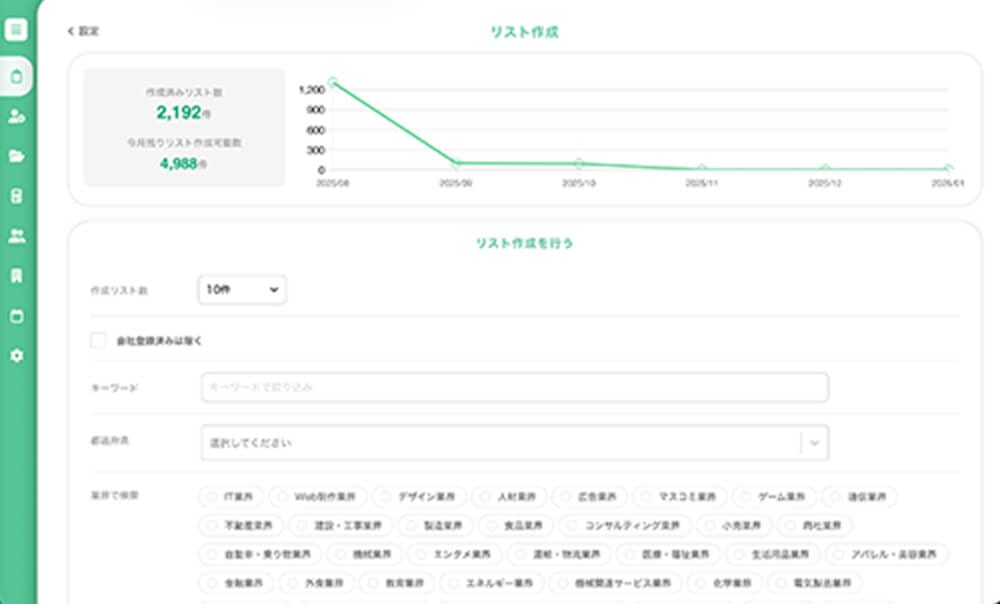1000x604 pixels.
Task: Toggle the 会社登録済みは除く checkbox
Action: click(x=98, y=341)
